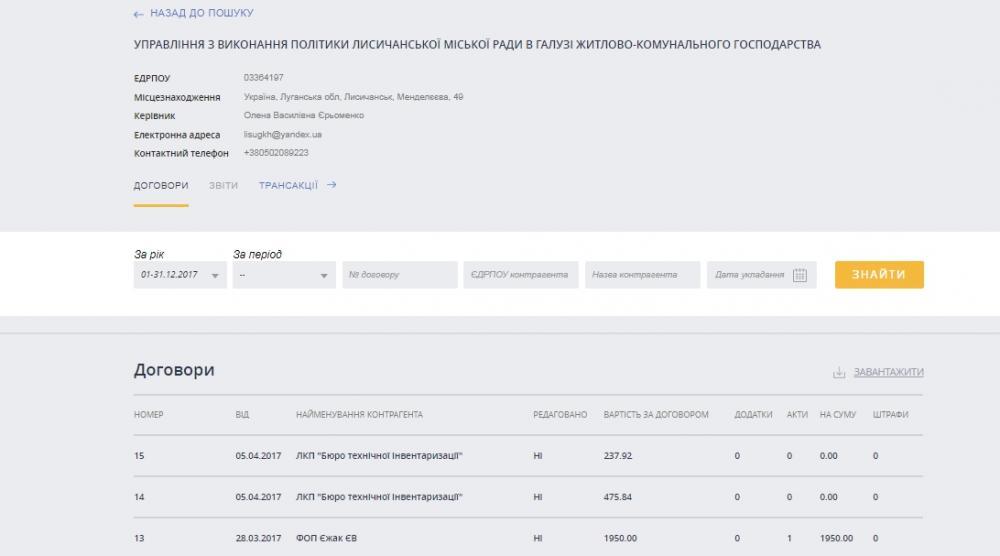The width and height of the screenshot is (1000, 556).
Task: Click the Завантажити download link
Action: (887, 373)
